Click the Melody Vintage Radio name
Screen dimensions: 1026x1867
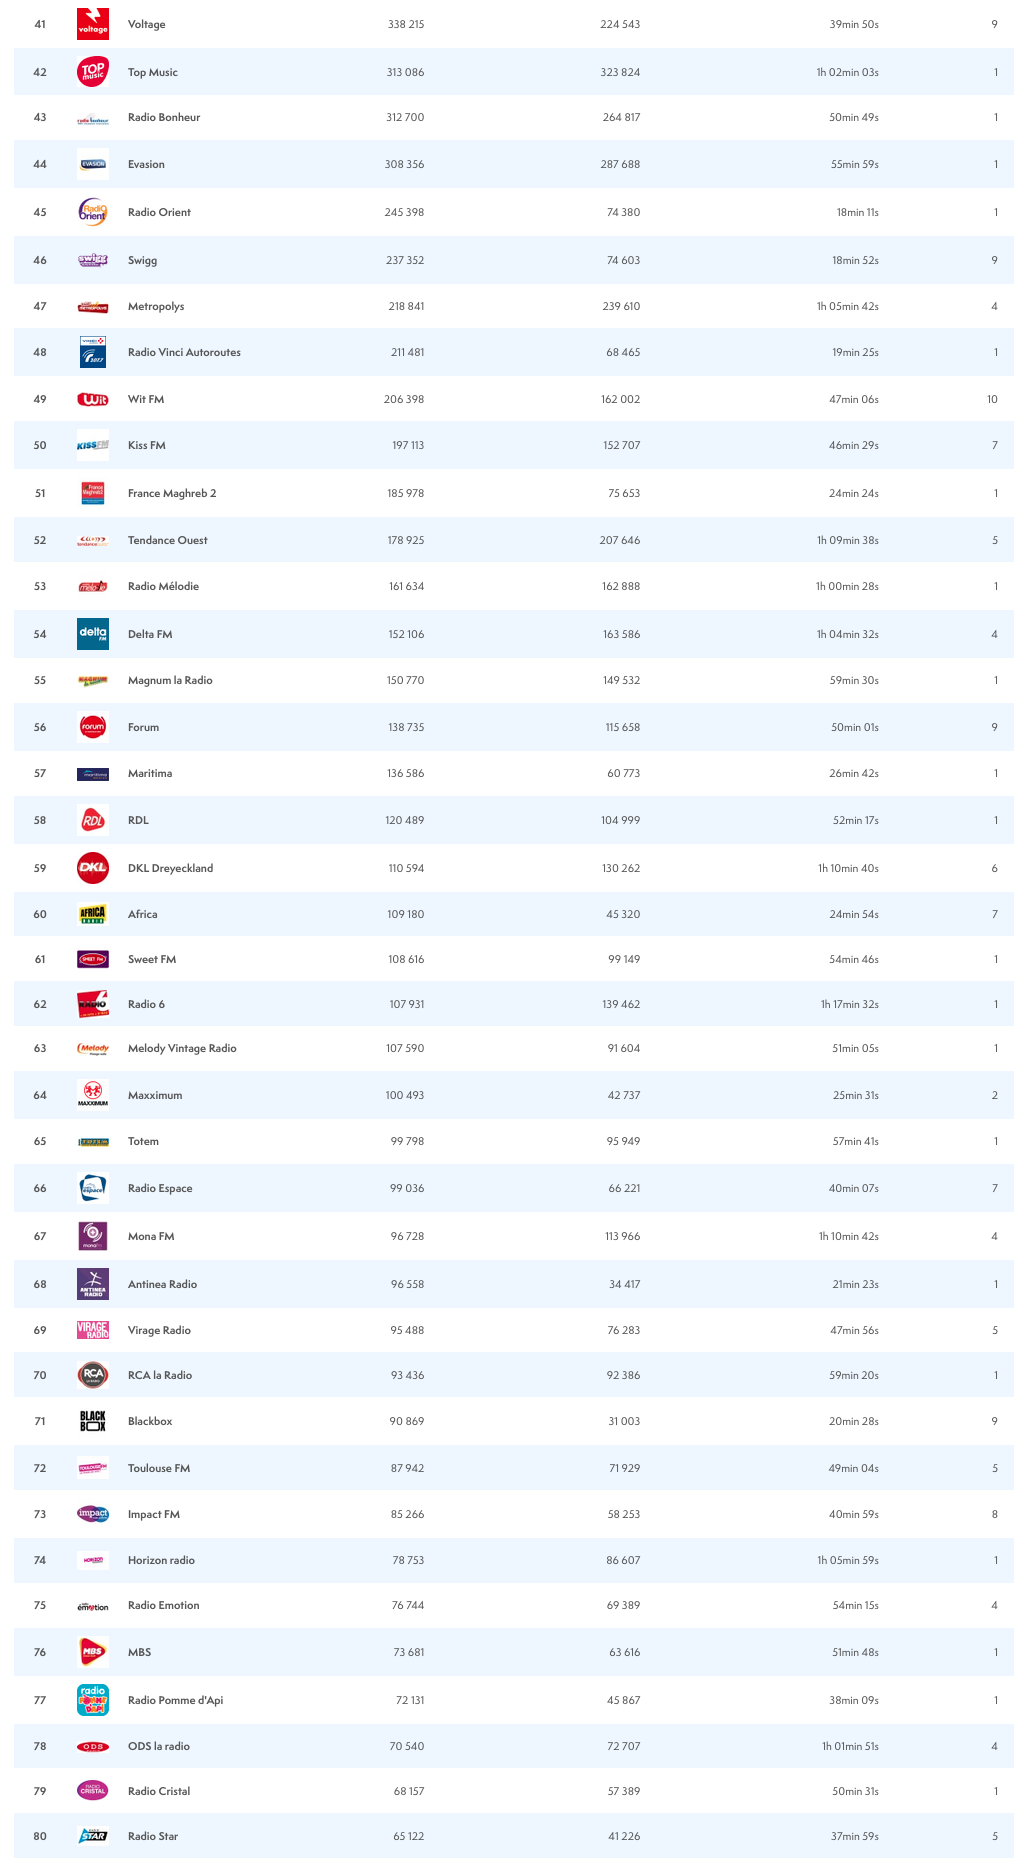coord(182,1048)
